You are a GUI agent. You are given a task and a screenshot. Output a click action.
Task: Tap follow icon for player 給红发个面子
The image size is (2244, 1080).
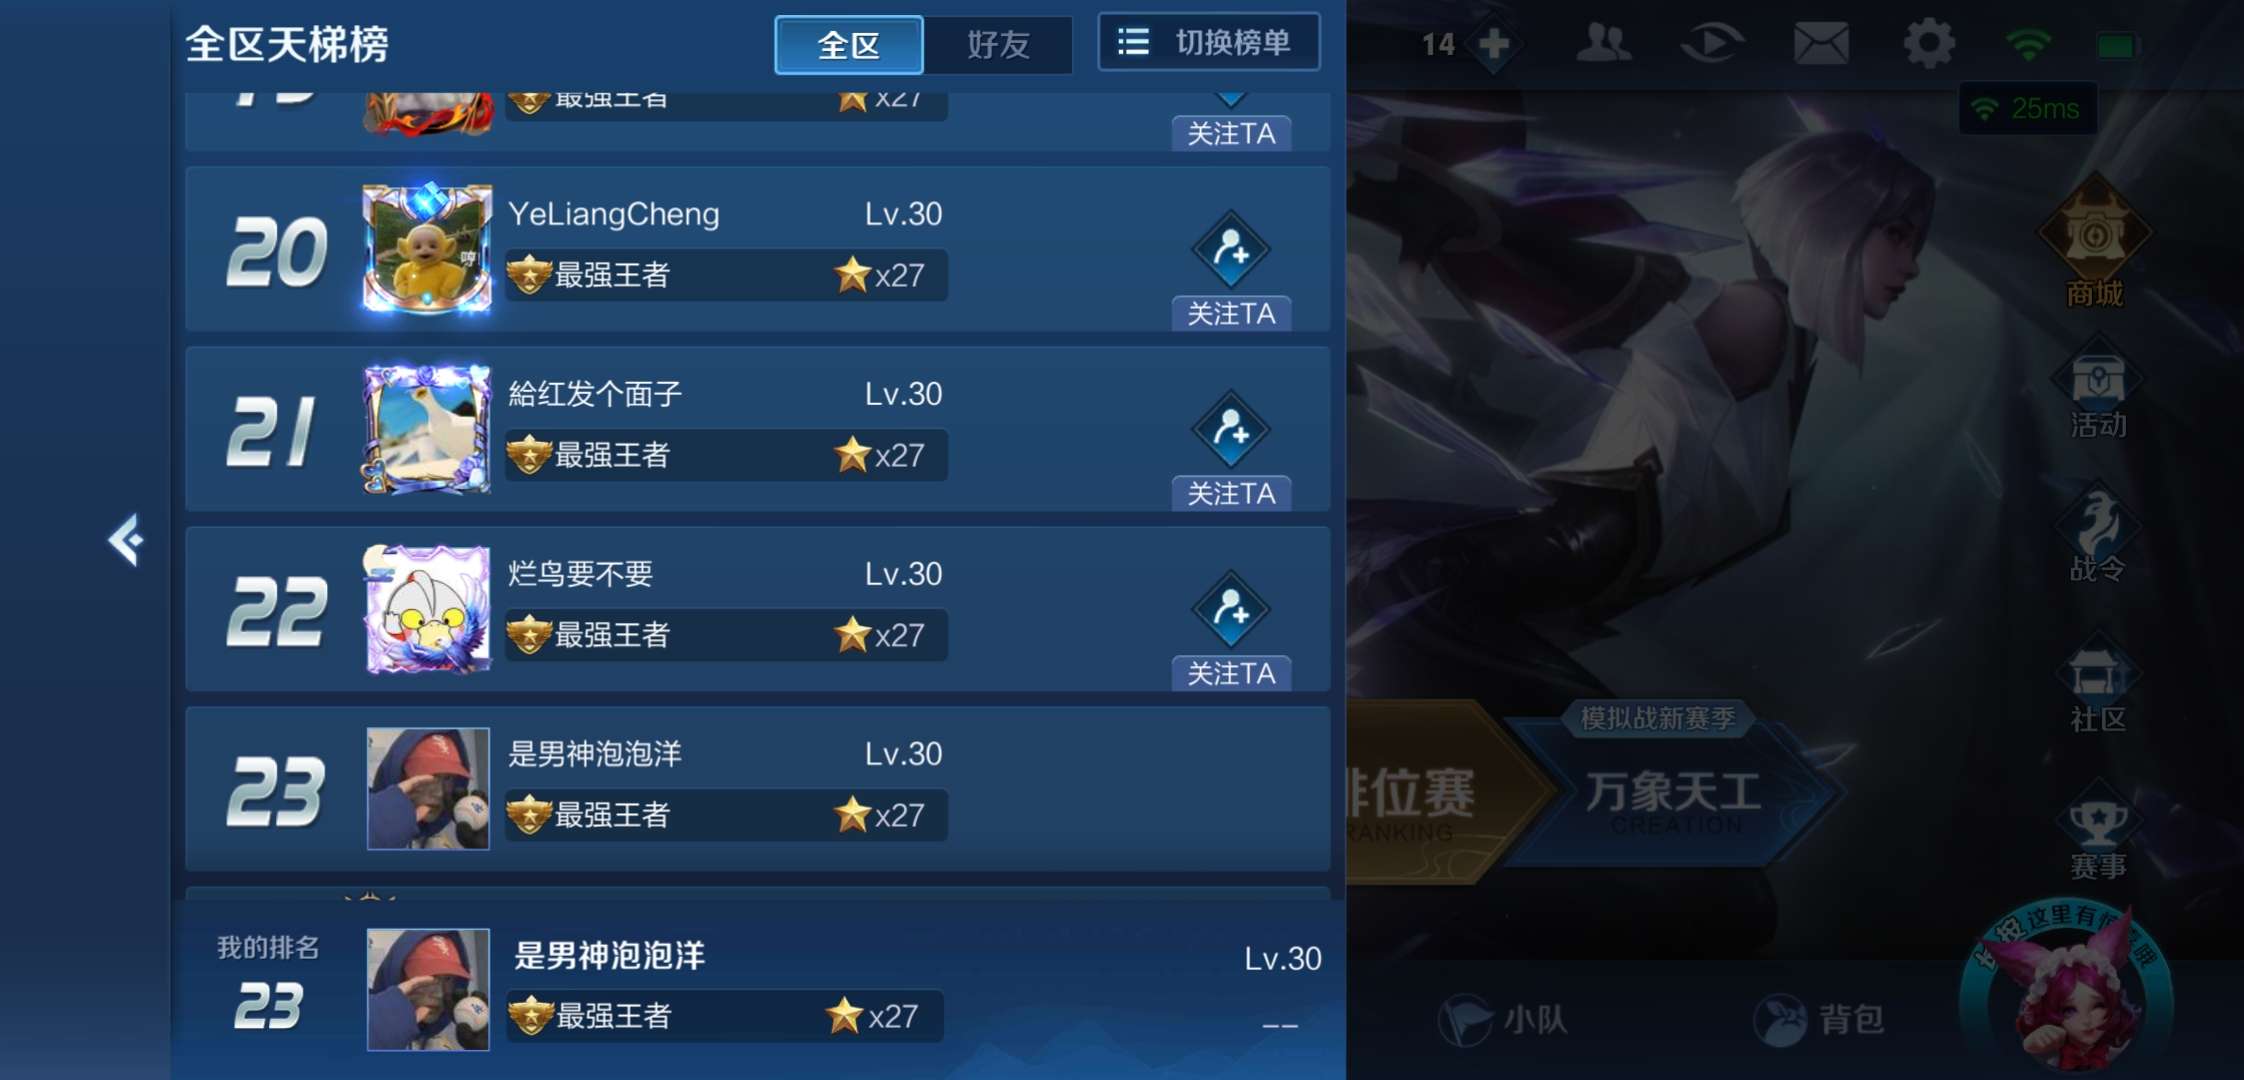point(1231,430)
